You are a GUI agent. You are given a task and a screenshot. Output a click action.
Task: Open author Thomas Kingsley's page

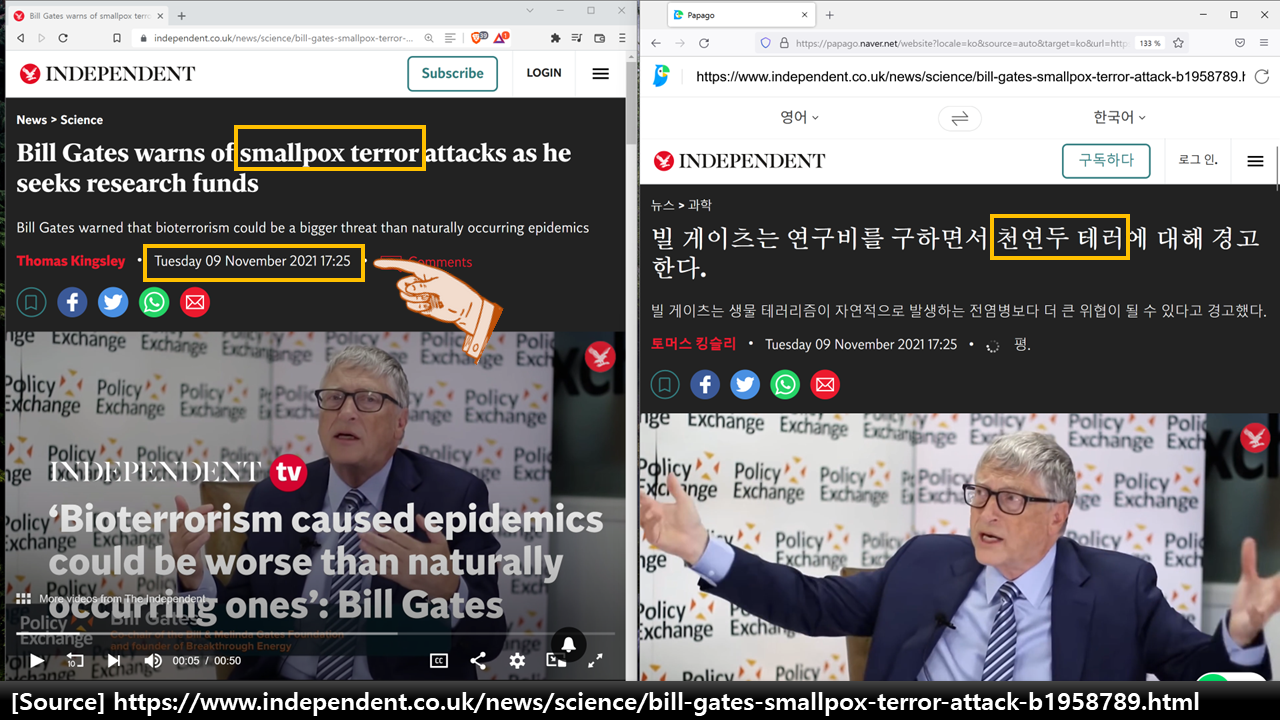pos(71,261)
